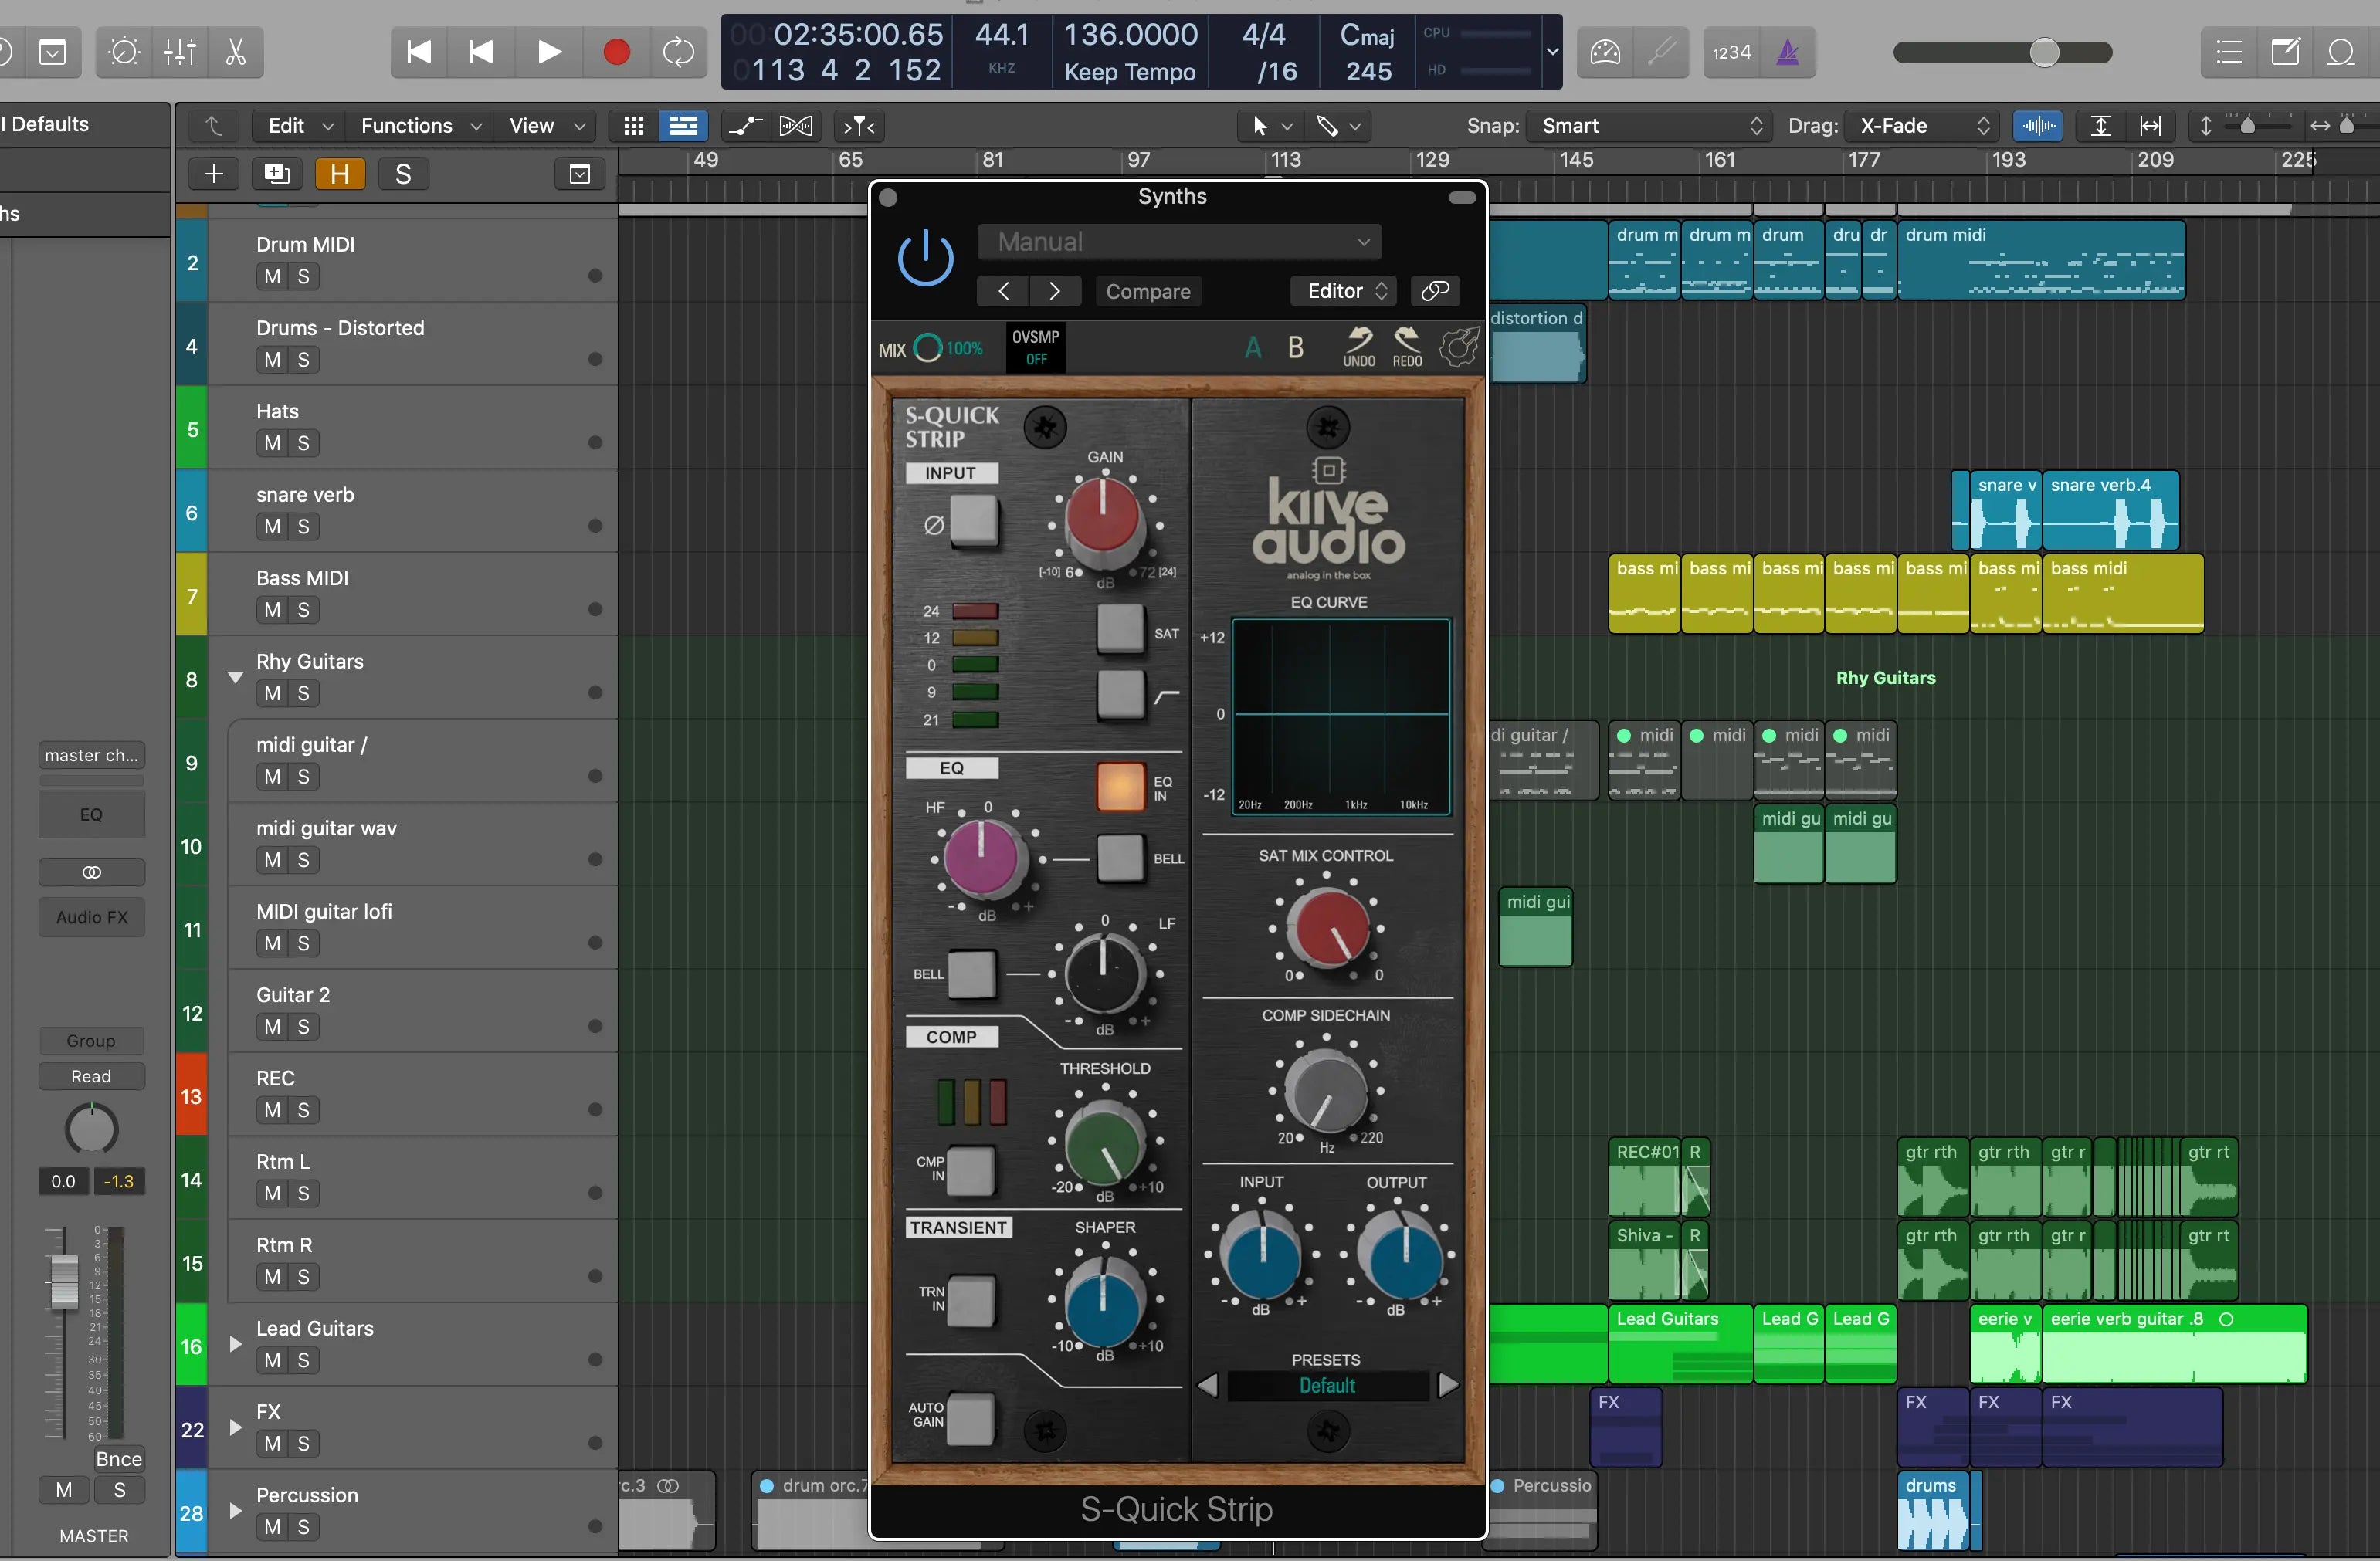Click the scissors editors icon

236,51
